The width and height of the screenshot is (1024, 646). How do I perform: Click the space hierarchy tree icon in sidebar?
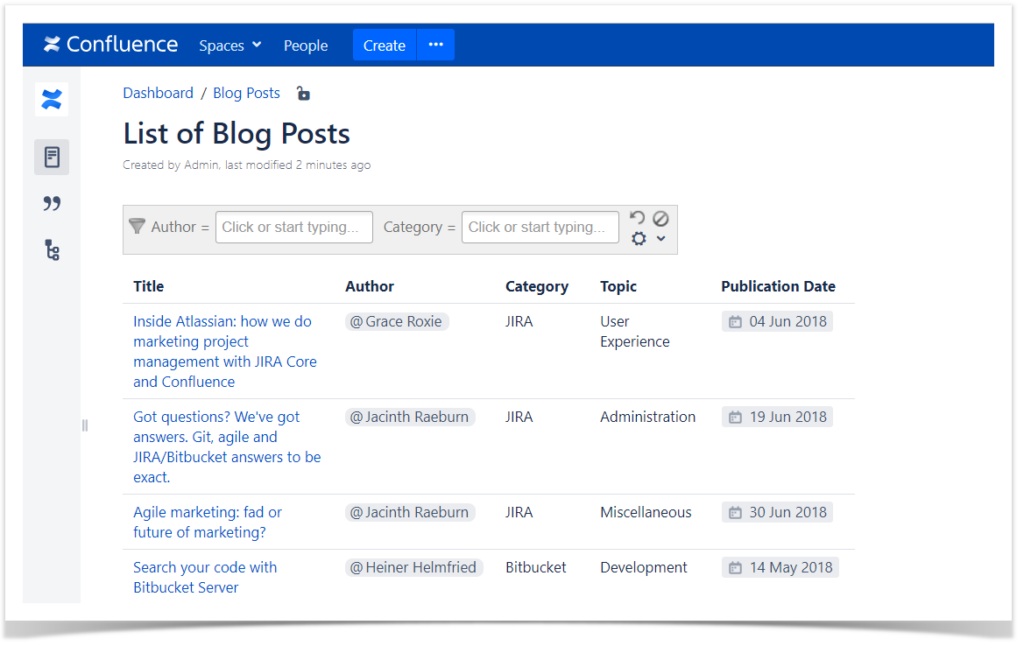click(x=51, y=250)
